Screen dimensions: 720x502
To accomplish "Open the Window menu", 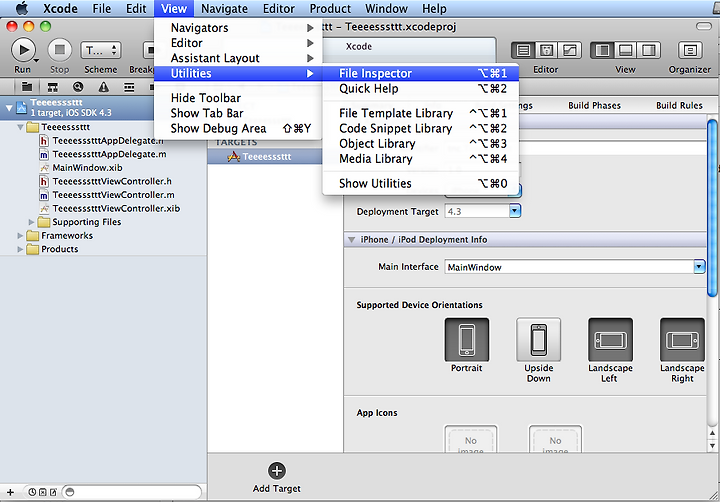I will tap(386, 9).
